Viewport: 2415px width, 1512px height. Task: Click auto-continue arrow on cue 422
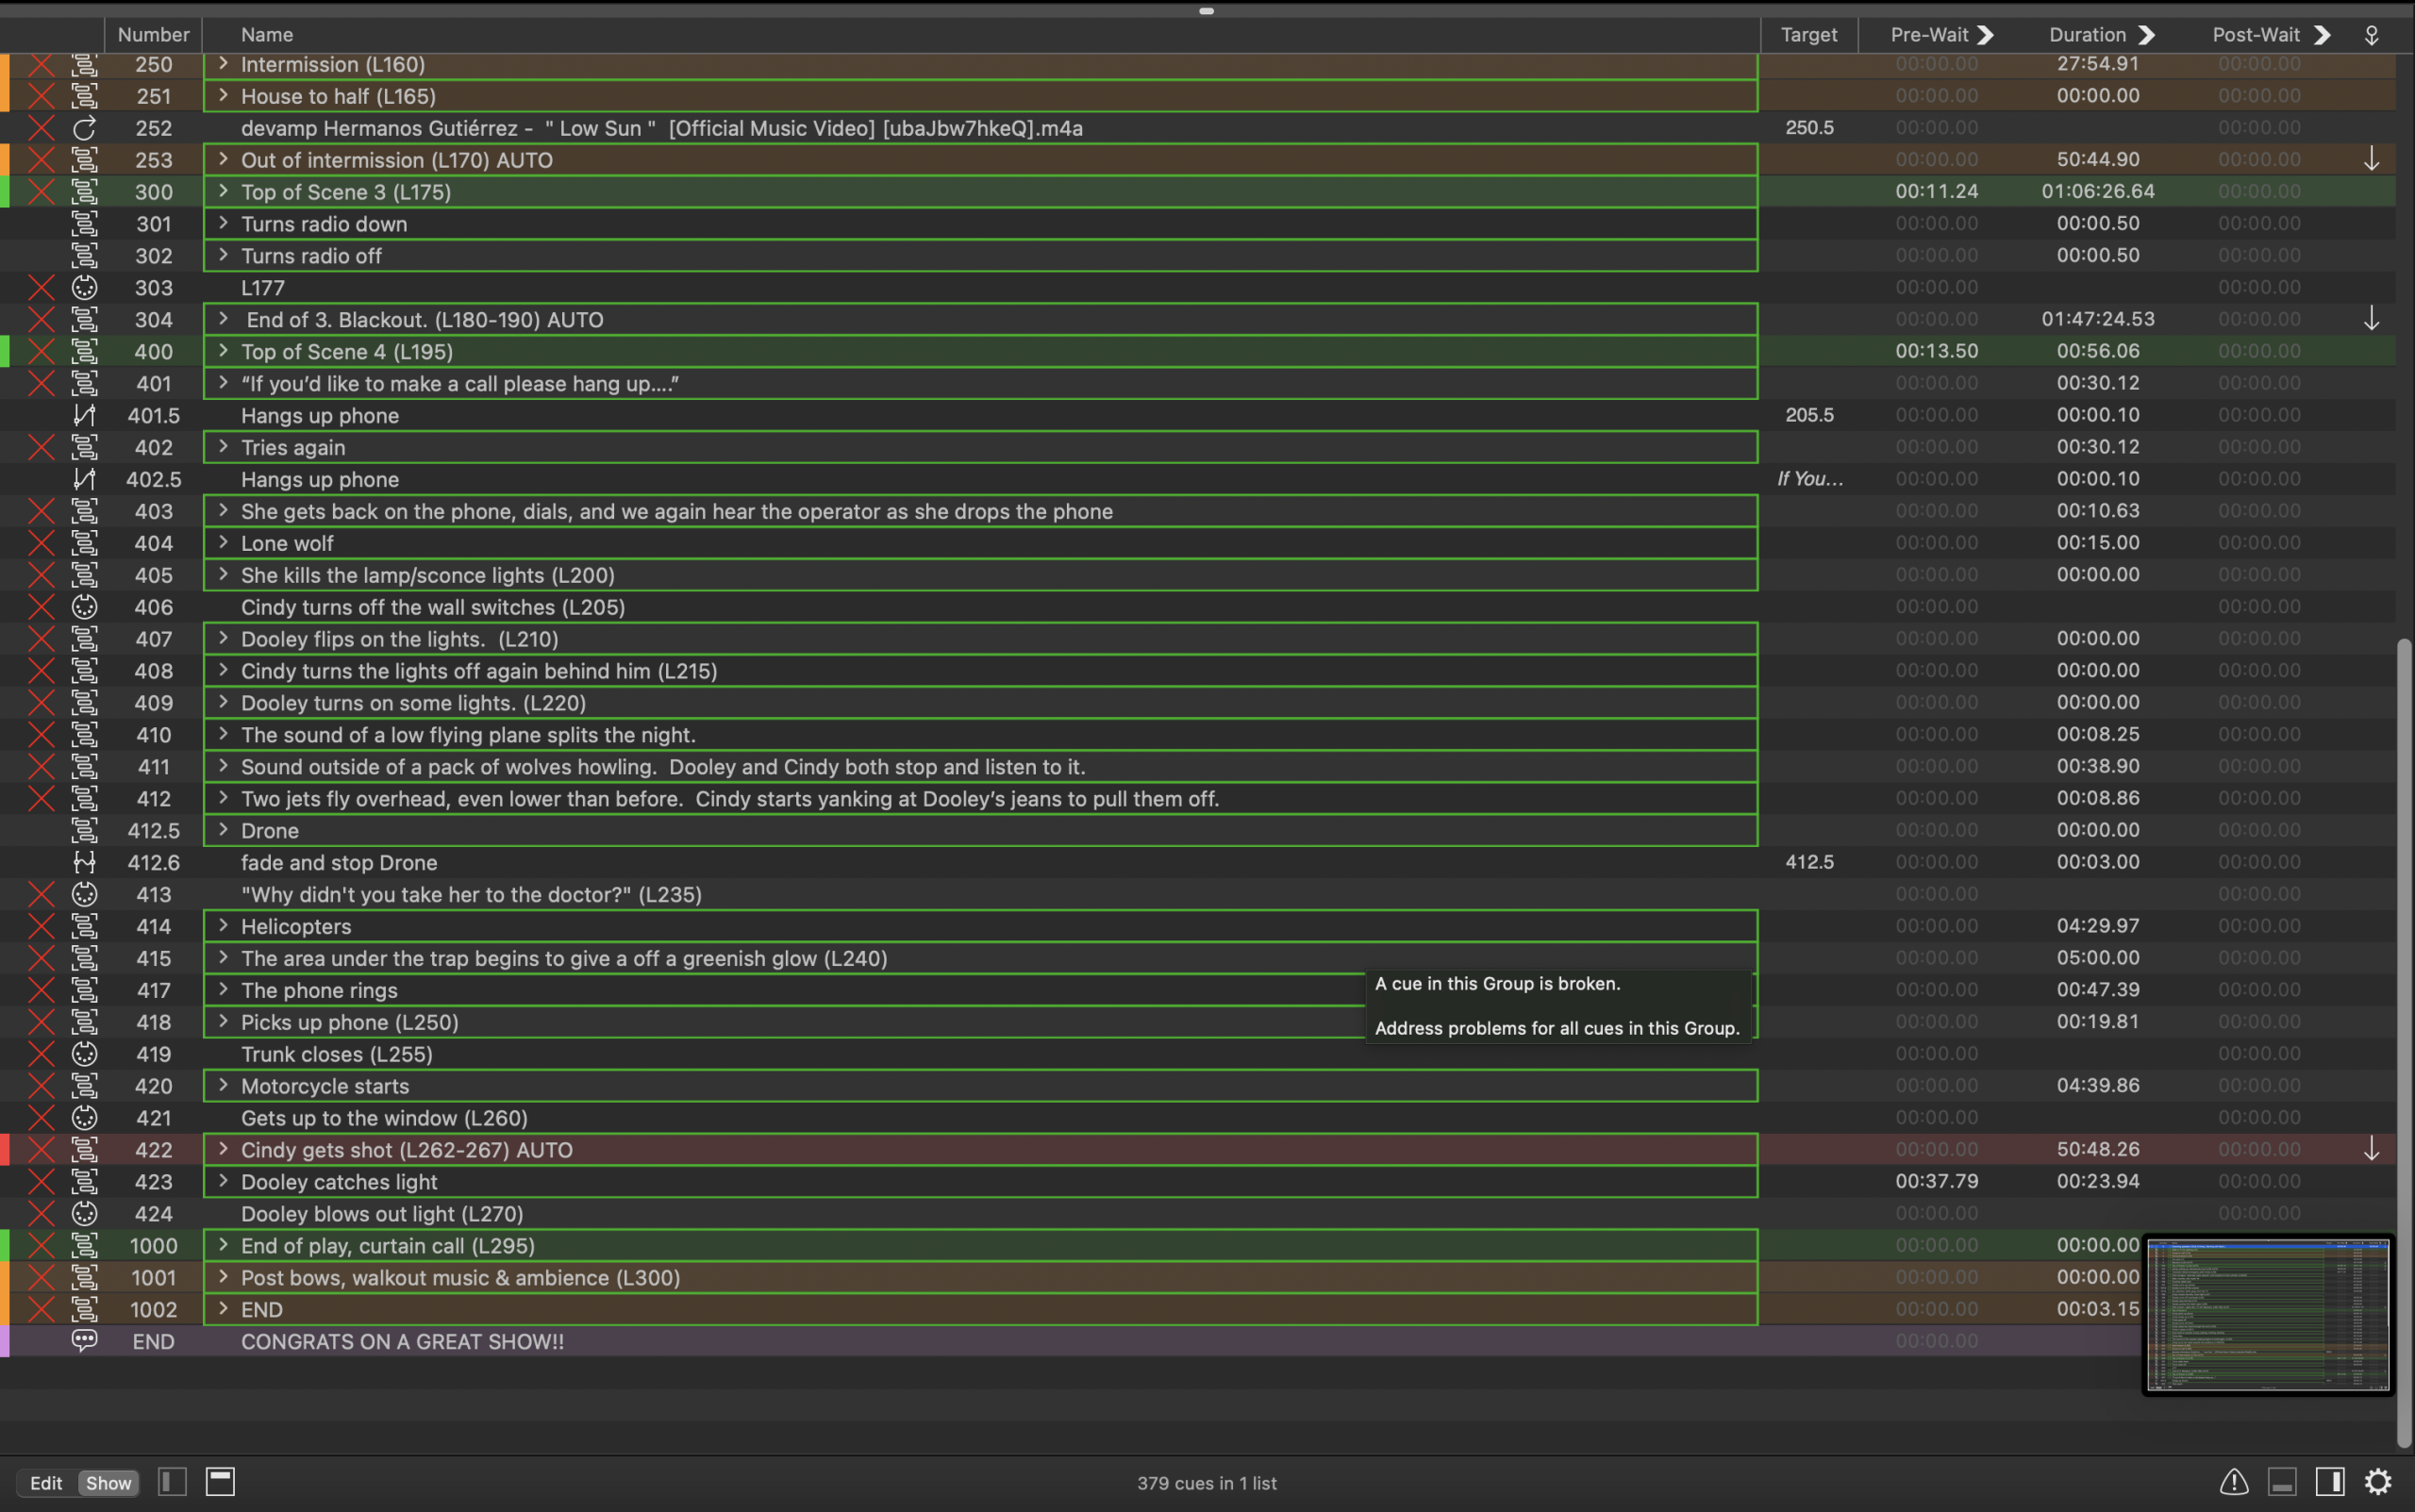point(2371,1149)
